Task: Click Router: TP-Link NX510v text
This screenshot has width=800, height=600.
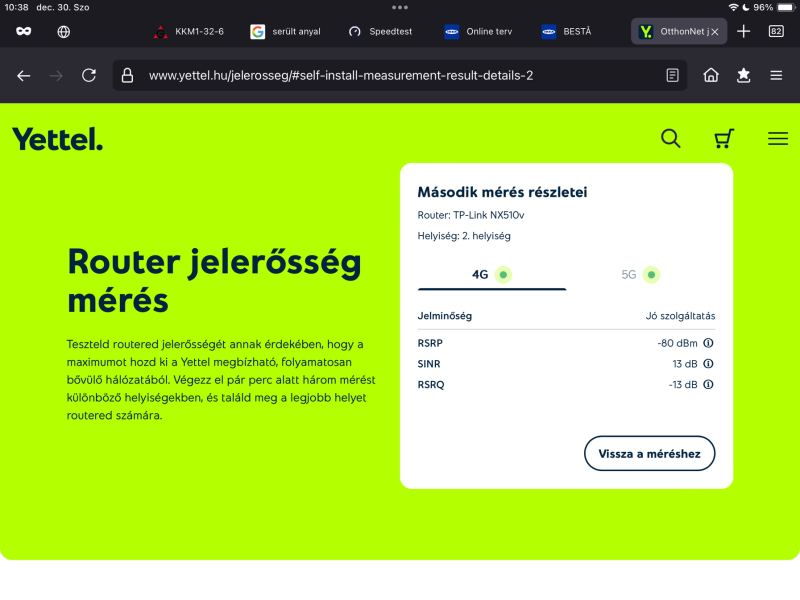Action: [470, 215]
